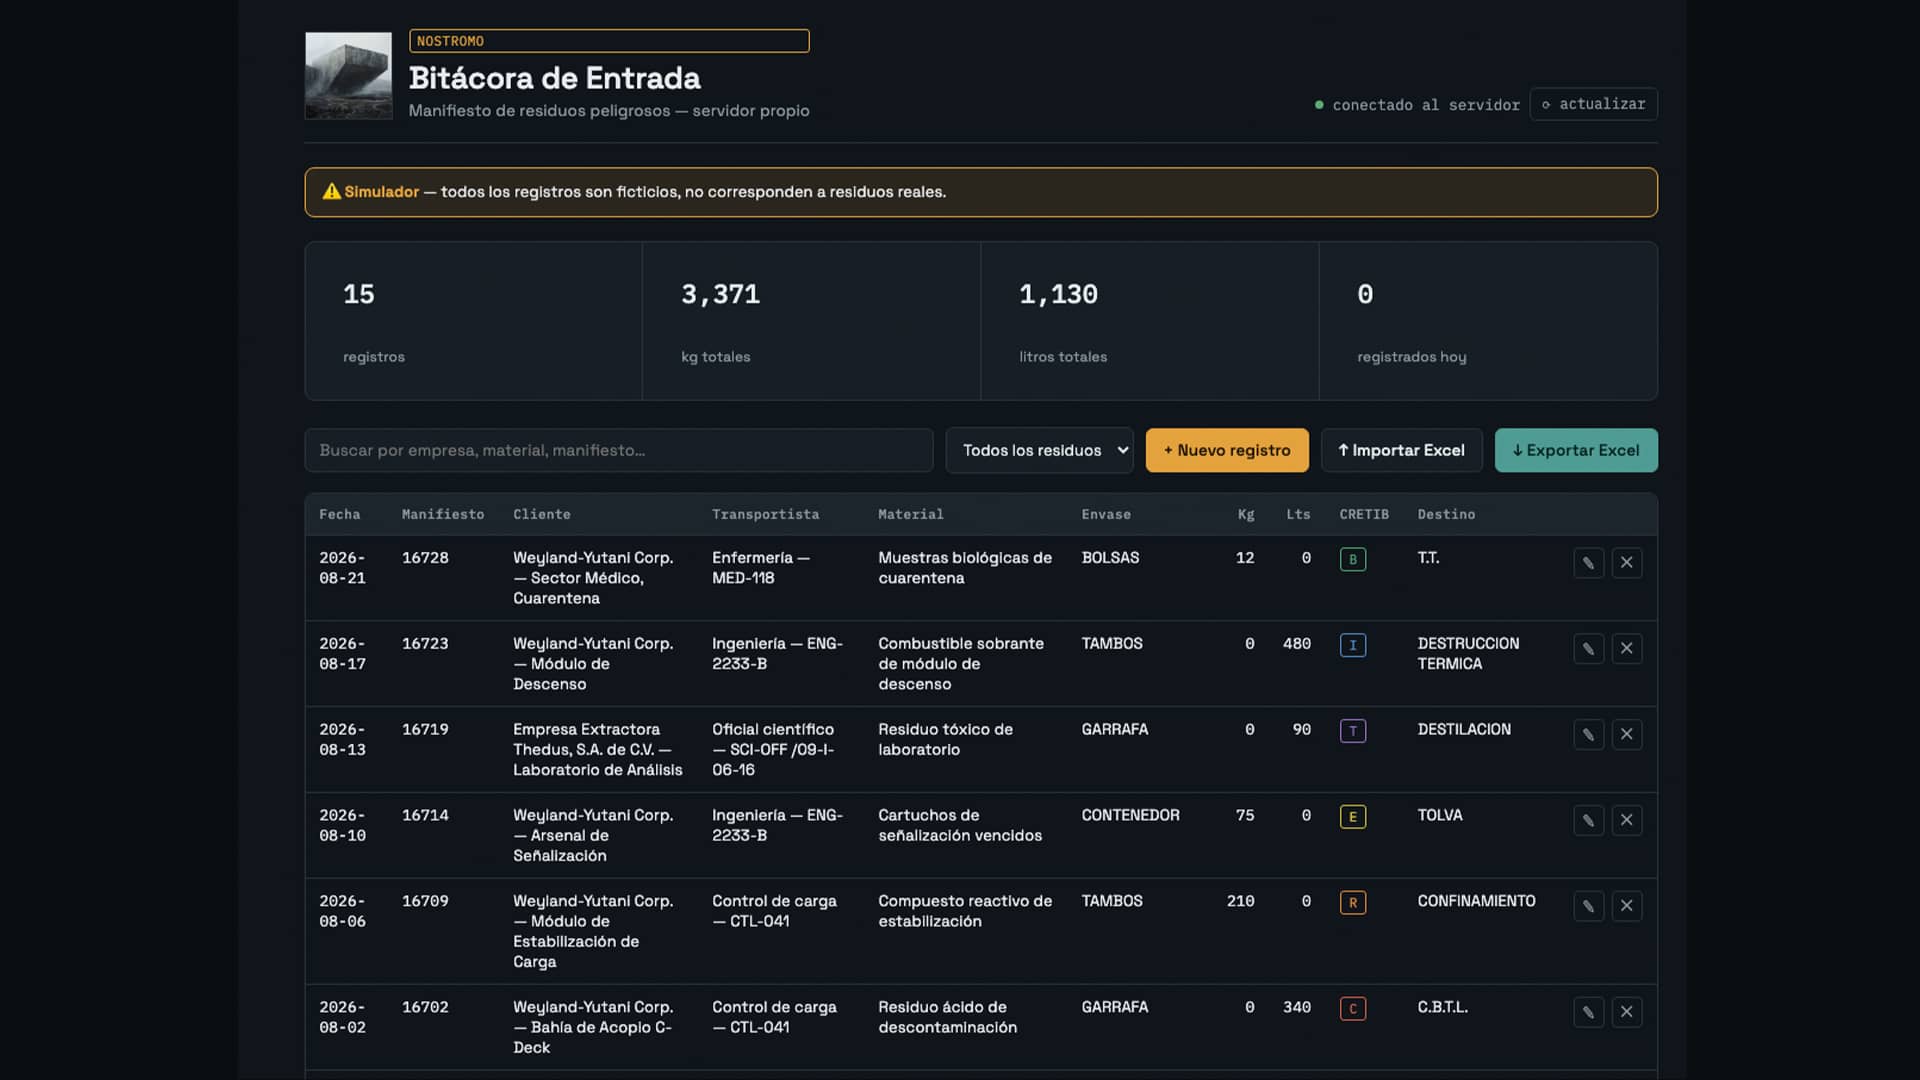Click the Envase column header
The image size is (1920, 1080).
point(1106,515)
